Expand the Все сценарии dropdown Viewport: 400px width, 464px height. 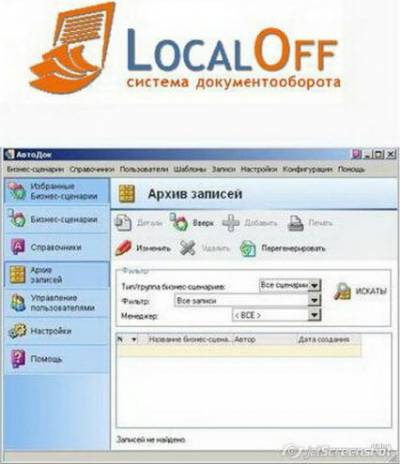314,285
